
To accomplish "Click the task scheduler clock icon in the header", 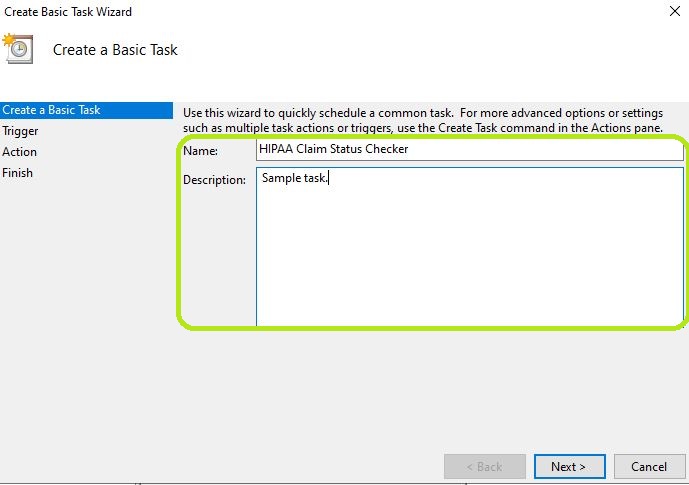I will (18, 49).
